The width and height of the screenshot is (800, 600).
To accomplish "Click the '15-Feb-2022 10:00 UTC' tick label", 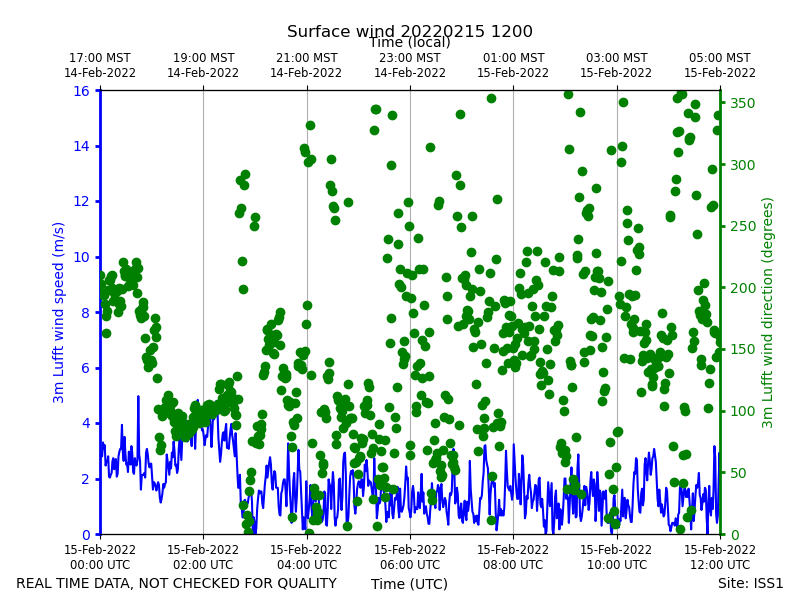I will pos(616,557).
